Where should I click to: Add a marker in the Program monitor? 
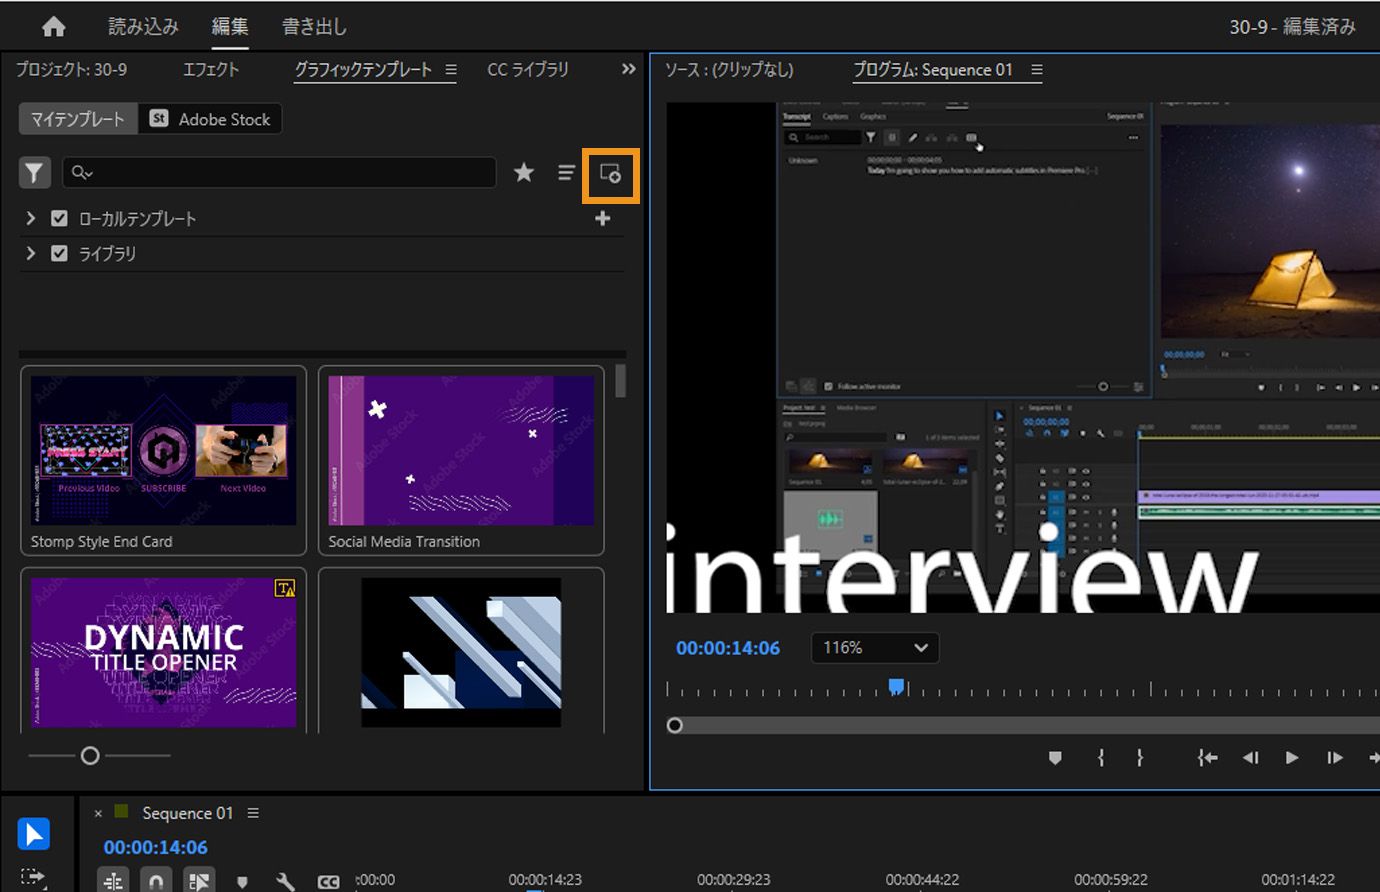[x=1055, y=758]
